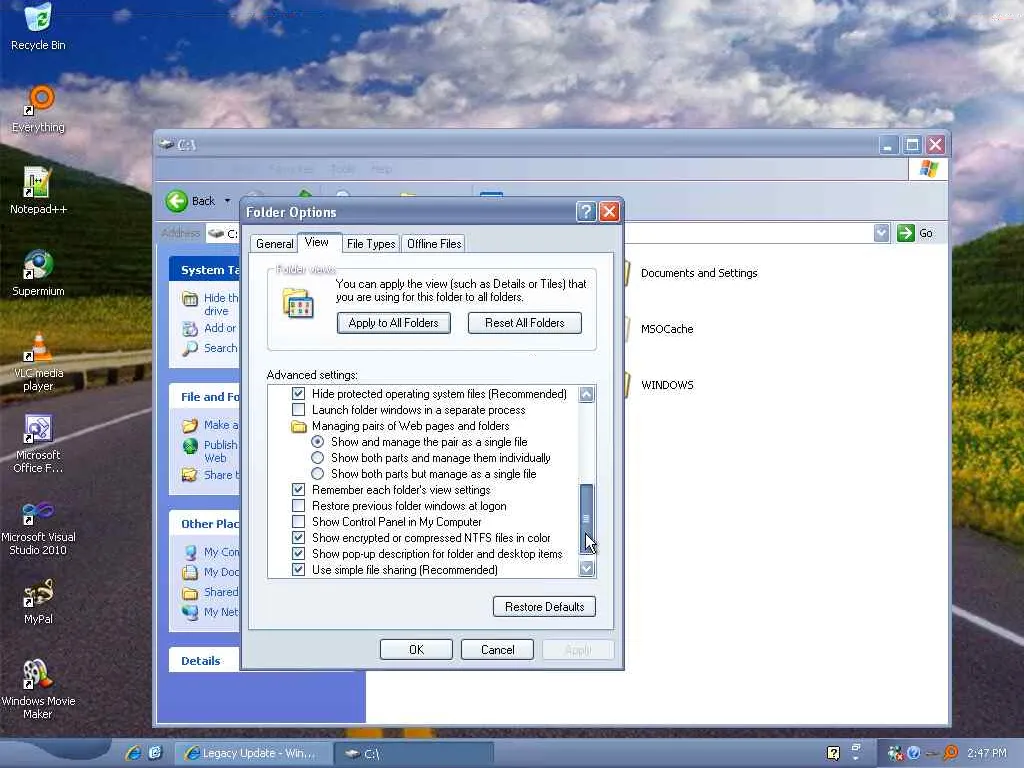Click the Make a new folder task icon

189,426
